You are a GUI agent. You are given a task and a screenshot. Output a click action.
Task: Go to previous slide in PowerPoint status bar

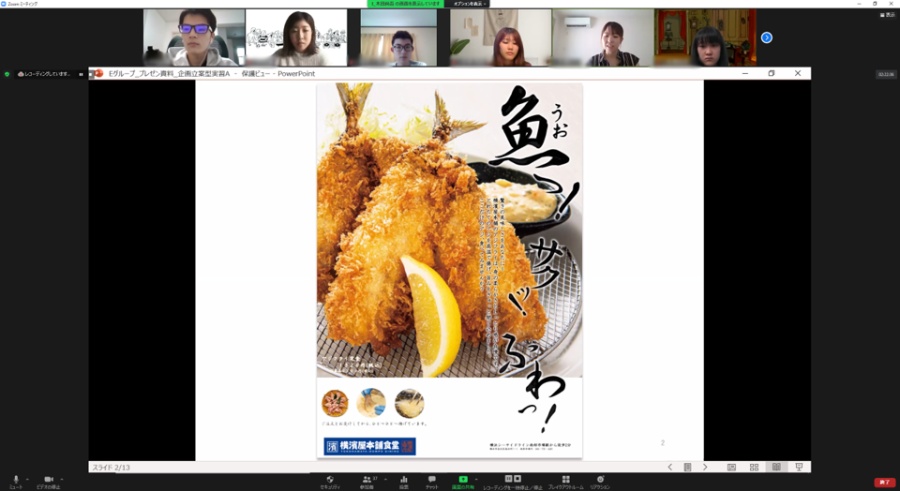[670, 467]
